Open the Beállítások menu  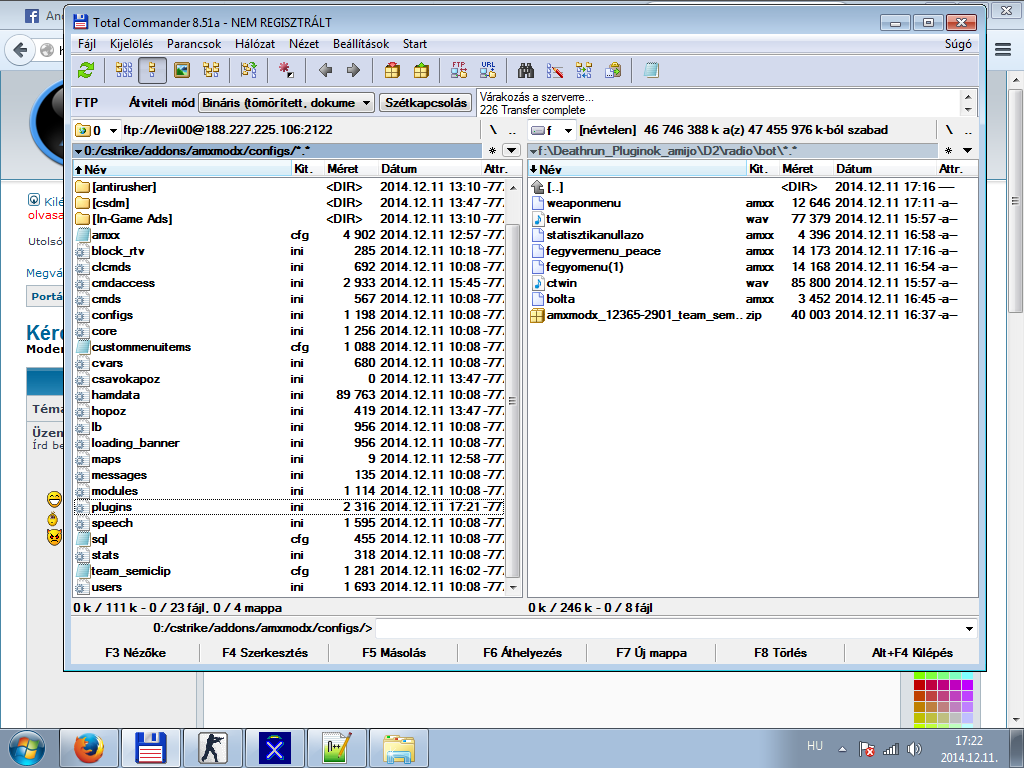pos(361,44)
